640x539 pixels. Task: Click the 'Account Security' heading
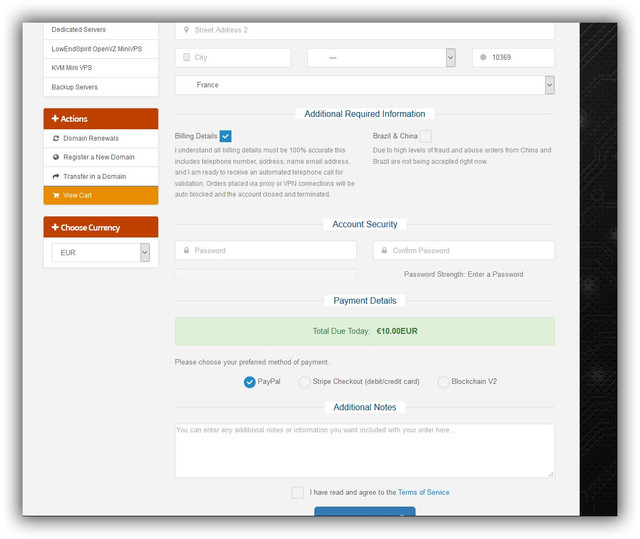pyautogui.click(x=364, y=224)
